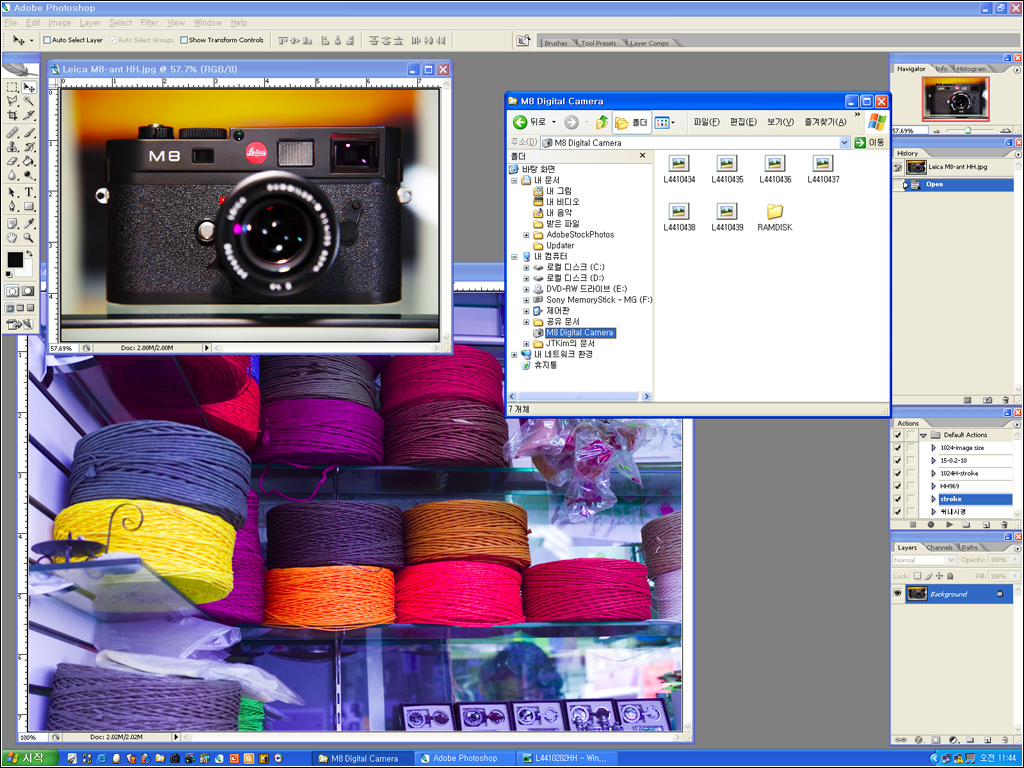The width and height of the screenshot is (1024, 768).
Task: Select the Magic Wand tool
Action: point(29,101)
